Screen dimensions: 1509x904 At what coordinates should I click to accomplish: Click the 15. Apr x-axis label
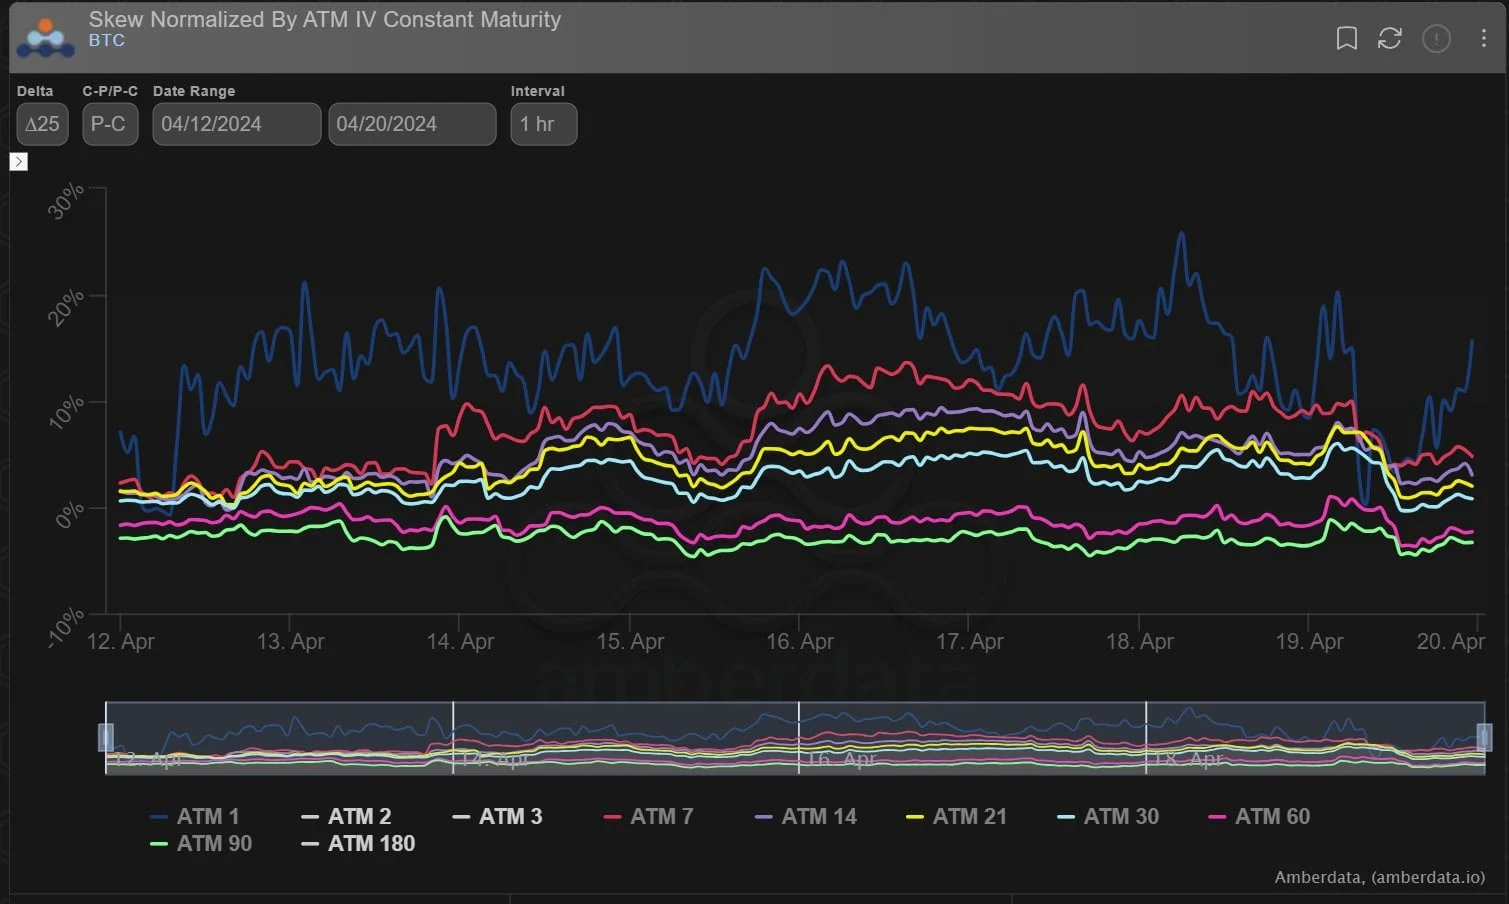coord(630,641)
